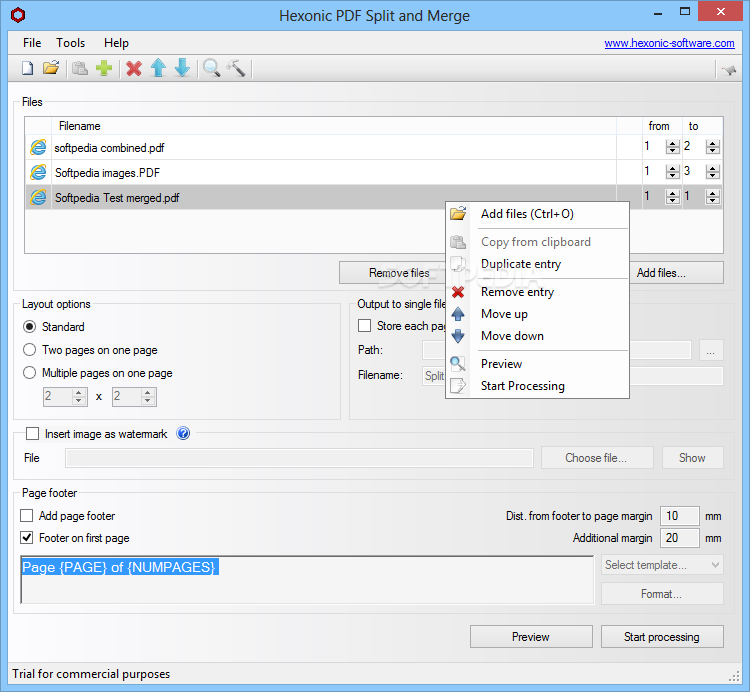This screenshot has width=750, height=692.
Task: Click the file icon beside Softpedia Test merged.pdf
Action: (x=38, y=197)
